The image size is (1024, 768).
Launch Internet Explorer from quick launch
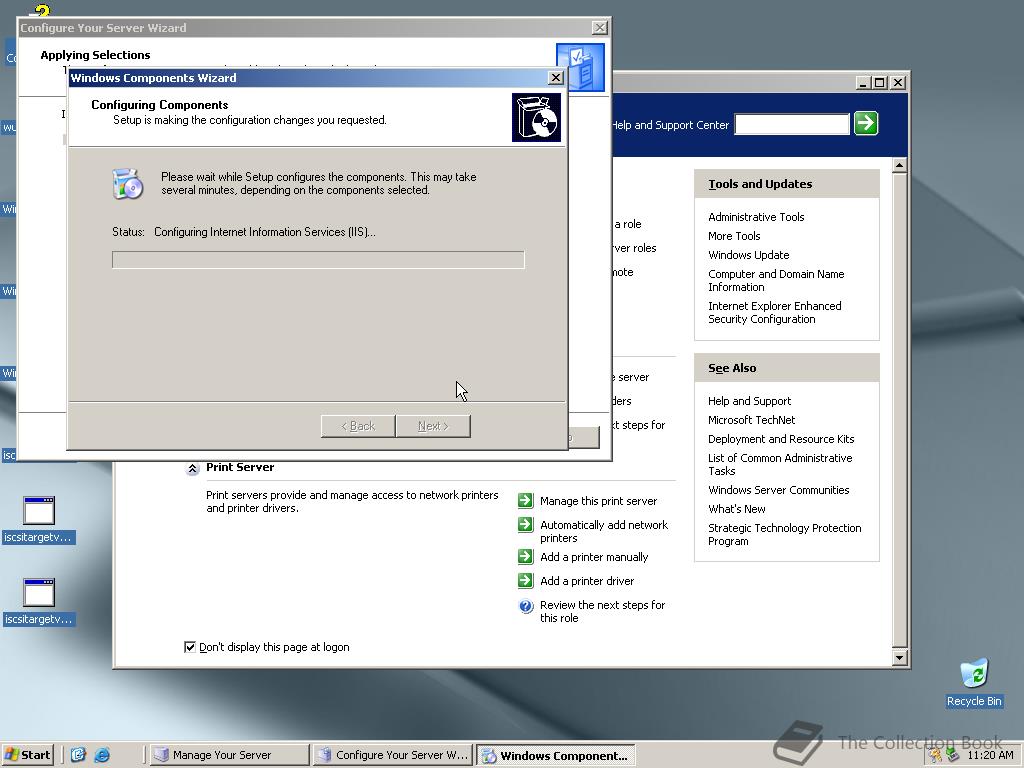click(103, 755)
